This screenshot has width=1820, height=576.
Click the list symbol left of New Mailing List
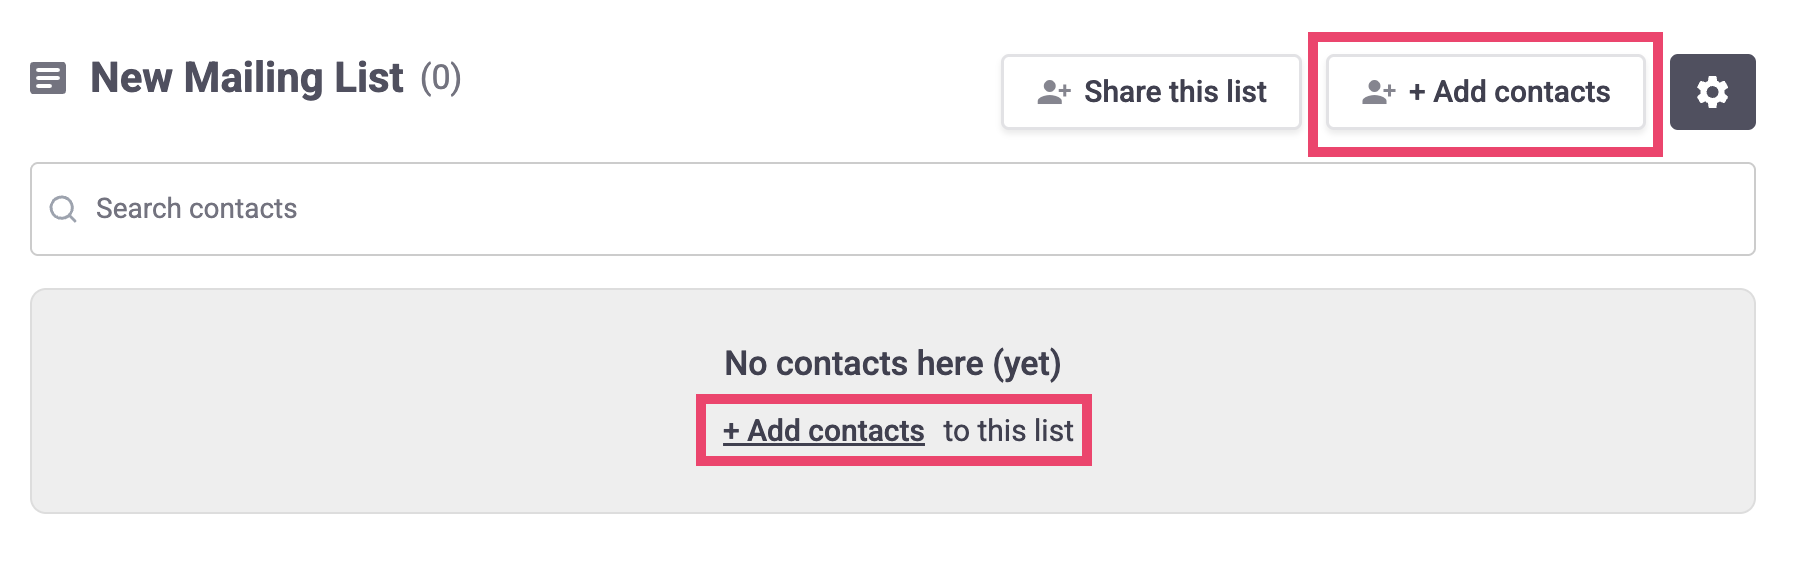click(x=49, y=77)
